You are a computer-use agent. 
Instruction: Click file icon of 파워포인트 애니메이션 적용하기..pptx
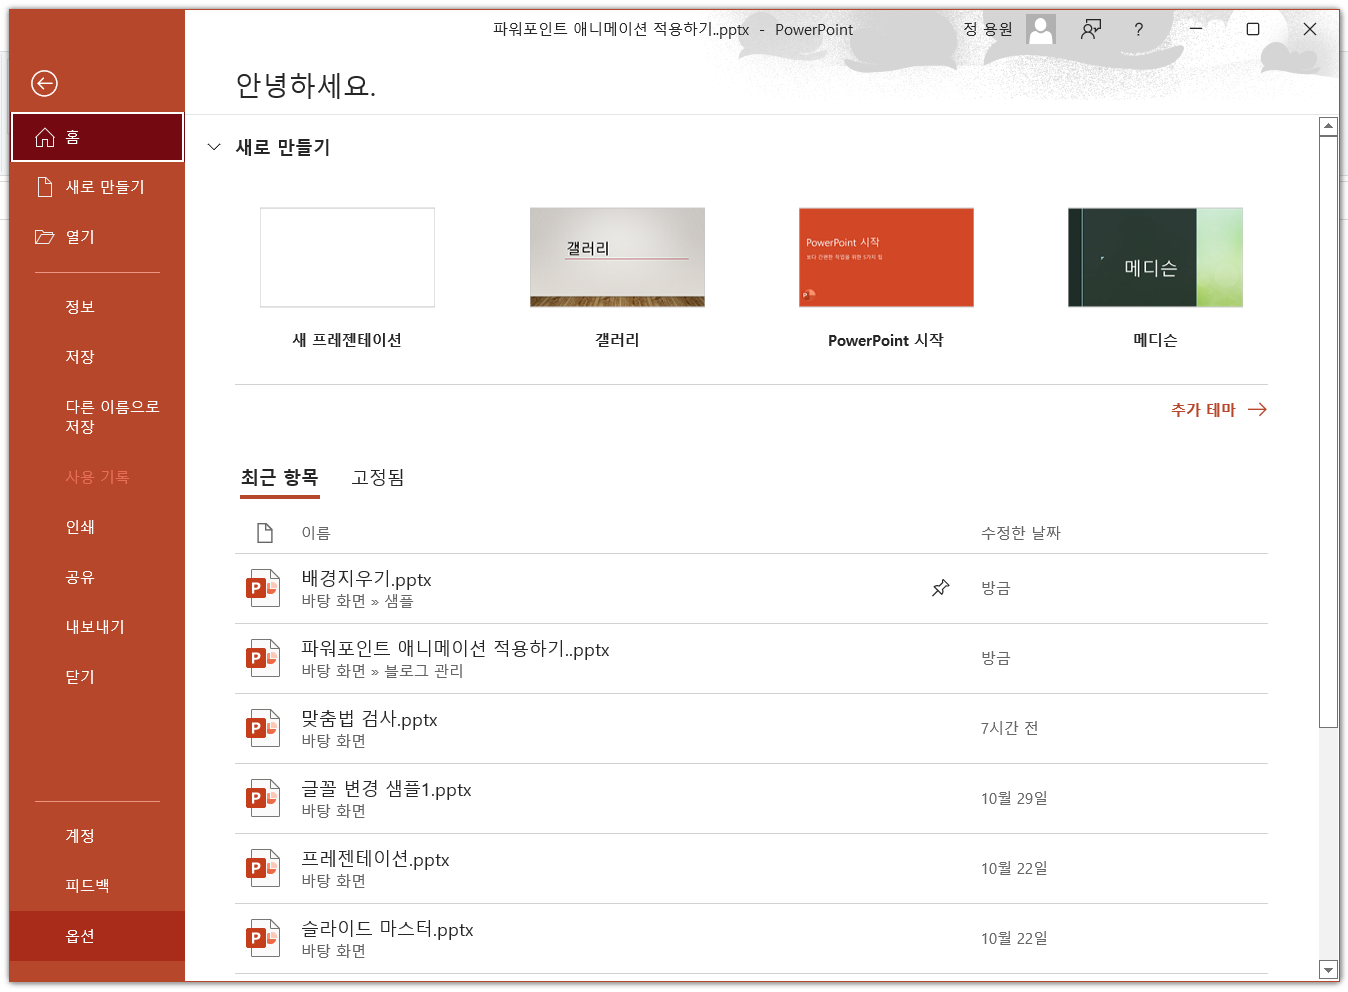[263, 658]
